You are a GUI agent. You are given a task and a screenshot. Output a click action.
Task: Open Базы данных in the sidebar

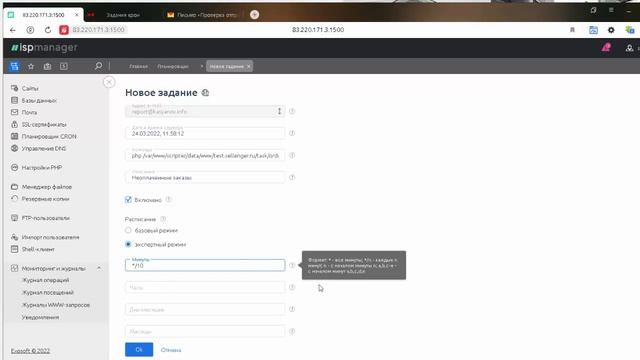[x=39, y=100]
